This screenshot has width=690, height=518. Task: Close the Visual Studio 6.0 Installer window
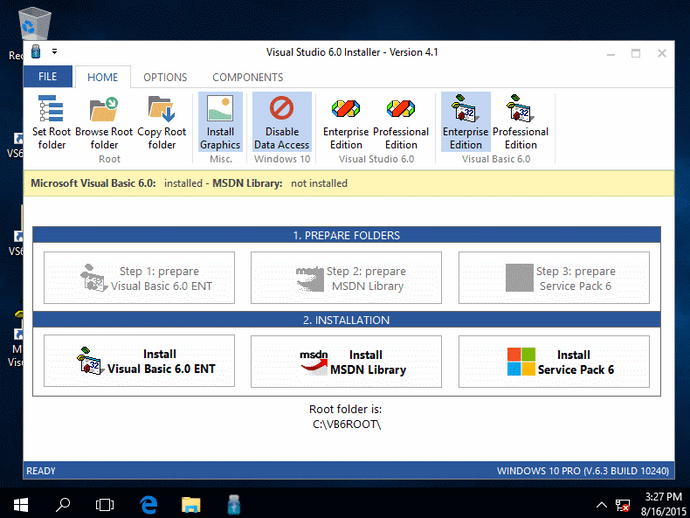[661, 54]
